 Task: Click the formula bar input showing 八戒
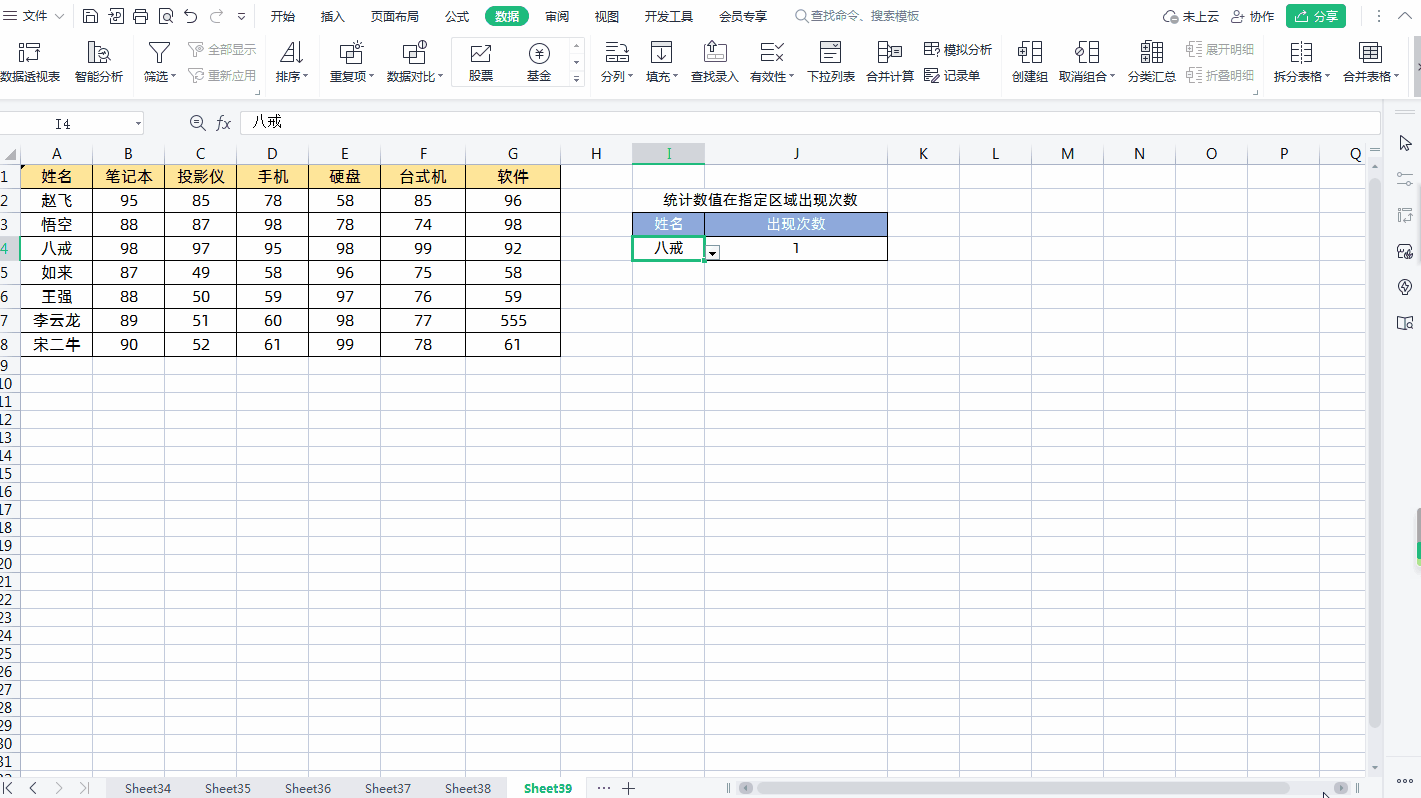(x=809, y=122)
